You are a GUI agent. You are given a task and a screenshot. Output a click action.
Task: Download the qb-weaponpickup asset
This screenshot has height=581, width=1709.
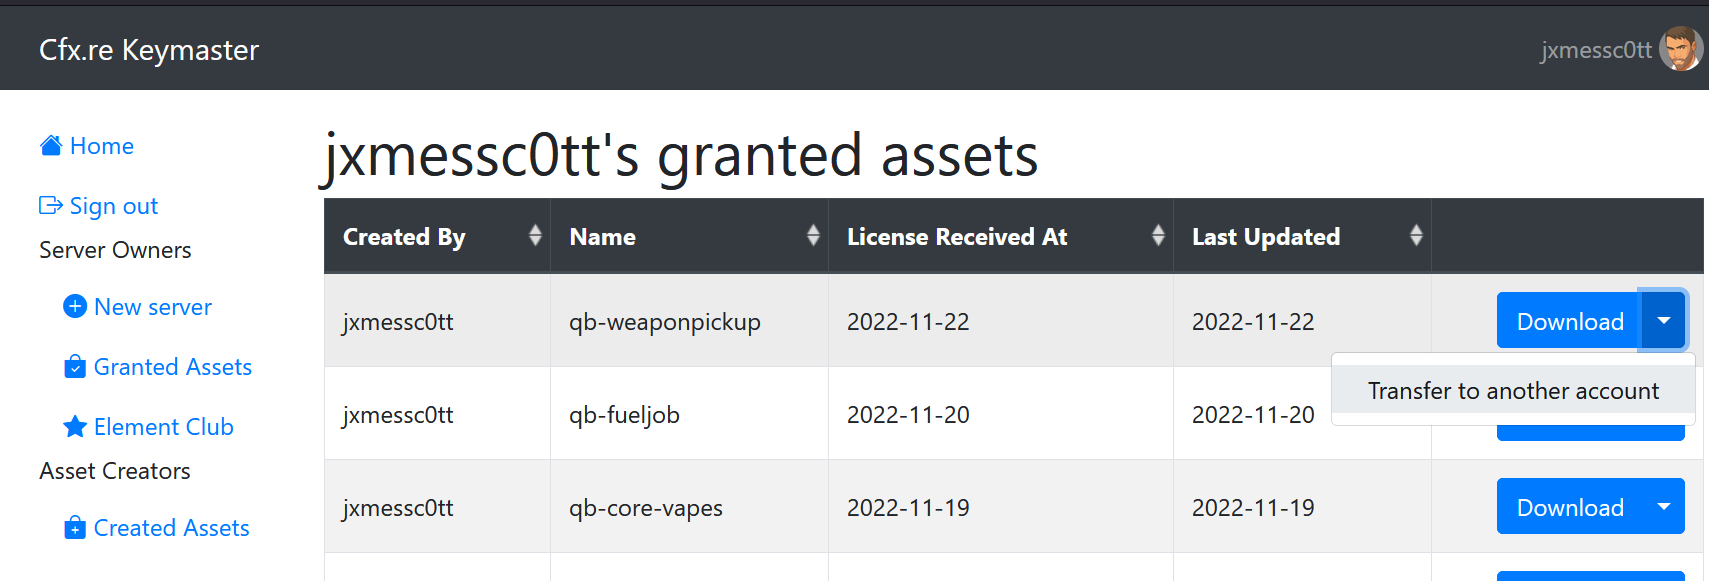pos(1569,320)
